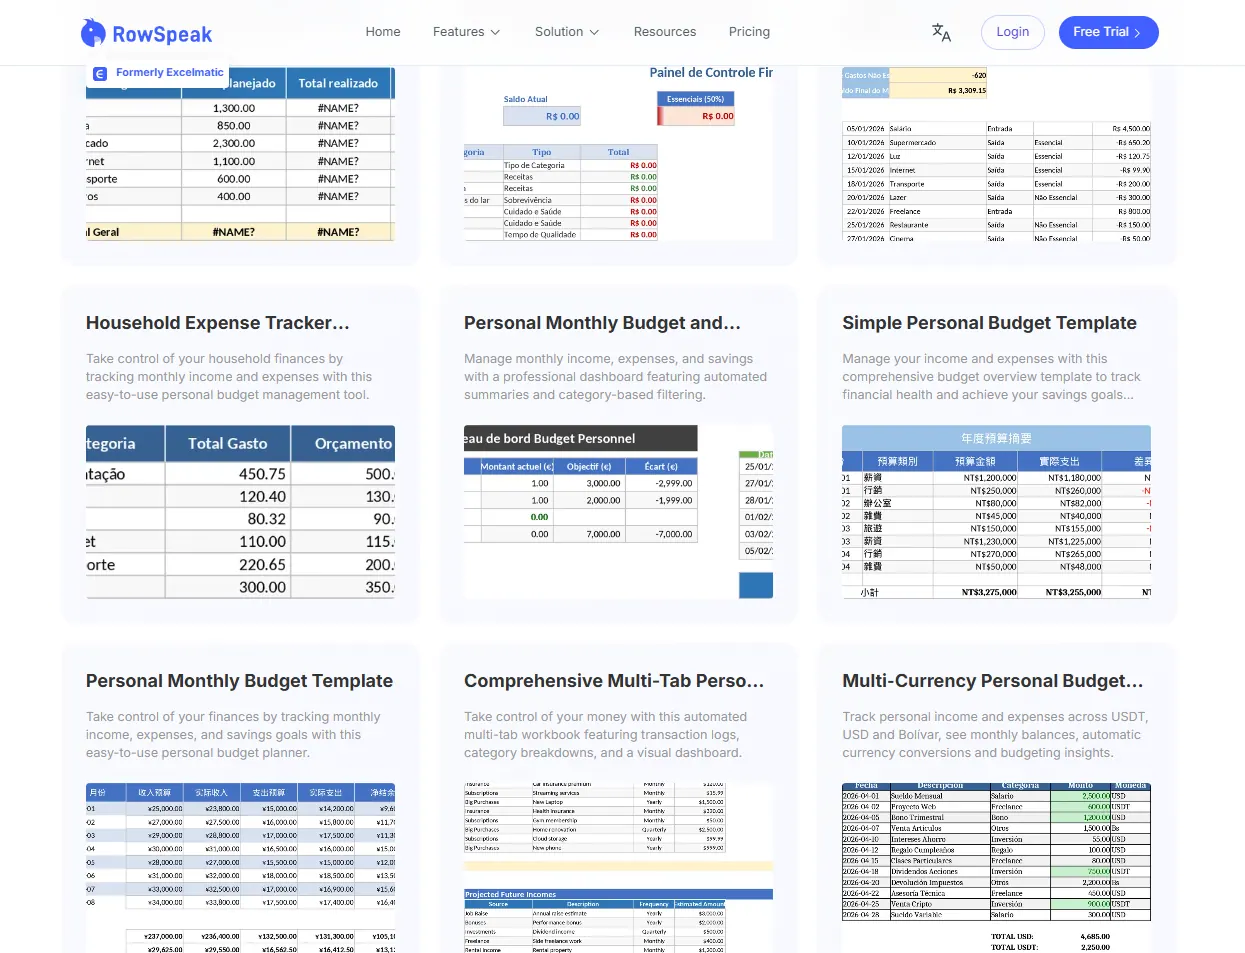Click the Login button

1012,31
